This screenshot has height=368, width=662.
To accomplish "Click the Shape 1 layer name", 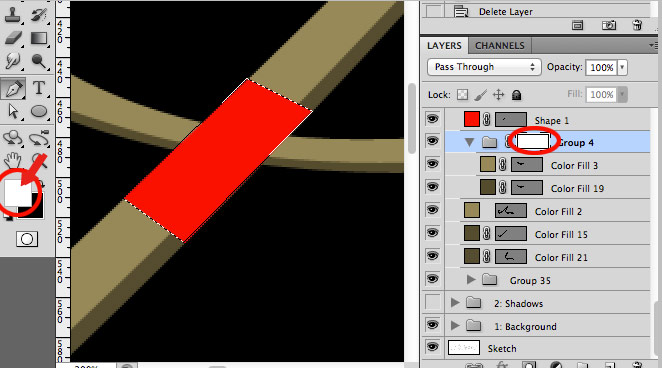I will [x=552, y=121].
